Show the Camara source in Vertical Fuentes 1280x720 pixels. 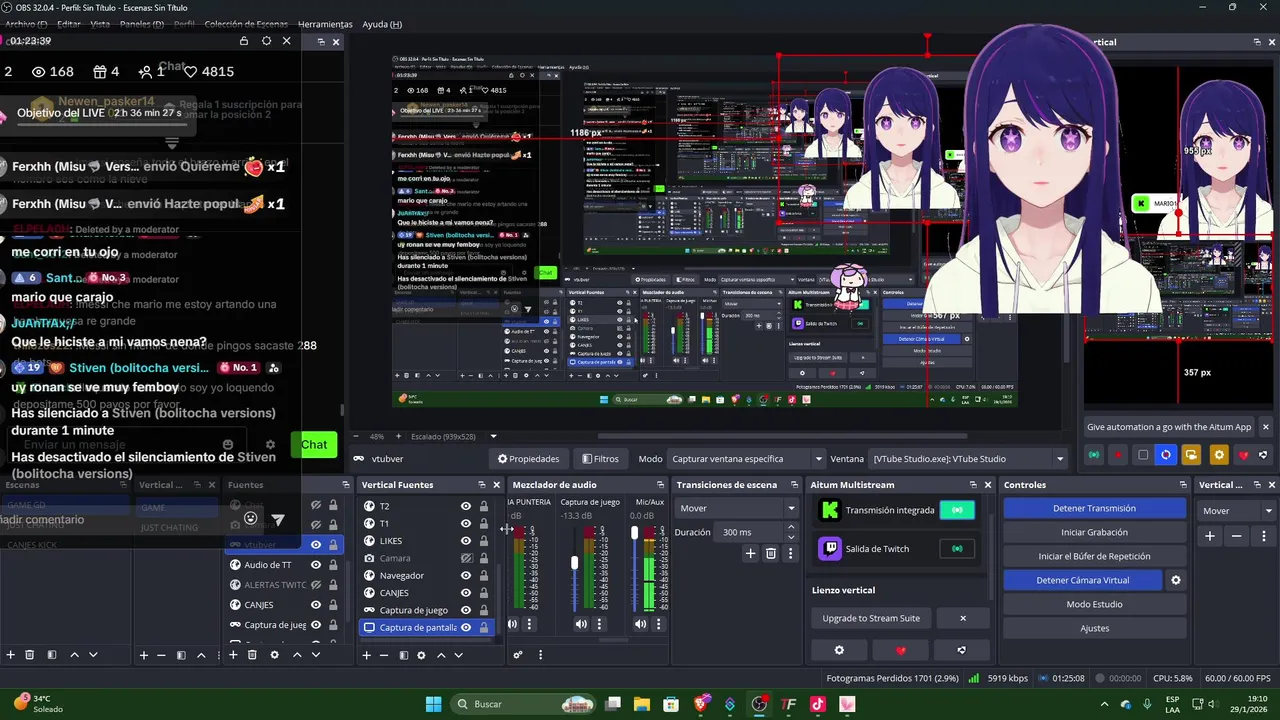466,558
